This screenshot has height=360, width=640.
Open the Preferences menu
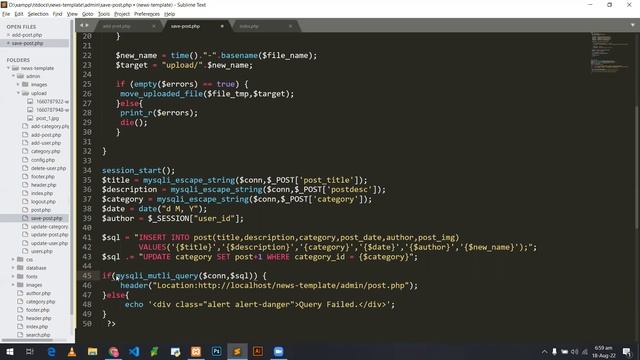pos(147,14)
